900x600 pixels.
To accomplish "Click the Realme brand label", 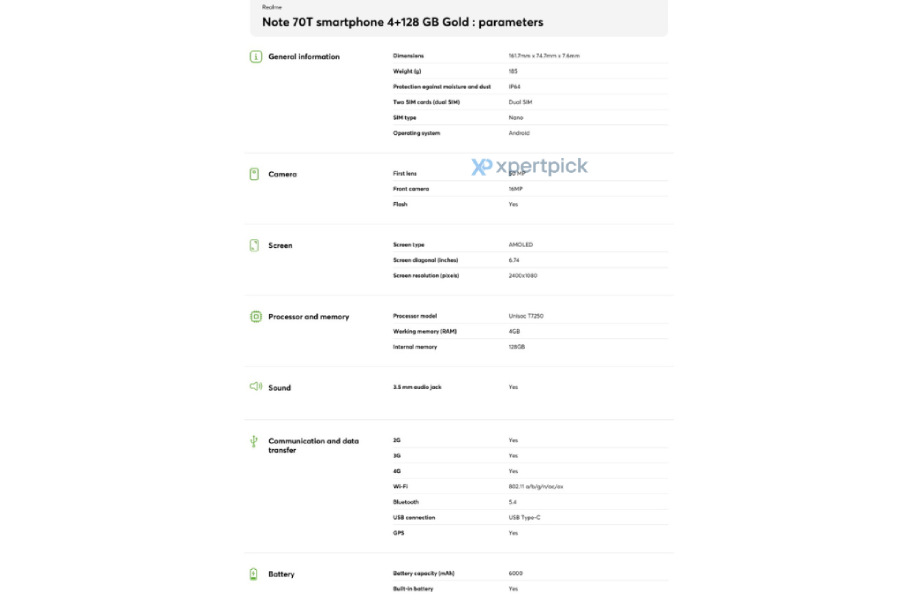I will (271, 5).
